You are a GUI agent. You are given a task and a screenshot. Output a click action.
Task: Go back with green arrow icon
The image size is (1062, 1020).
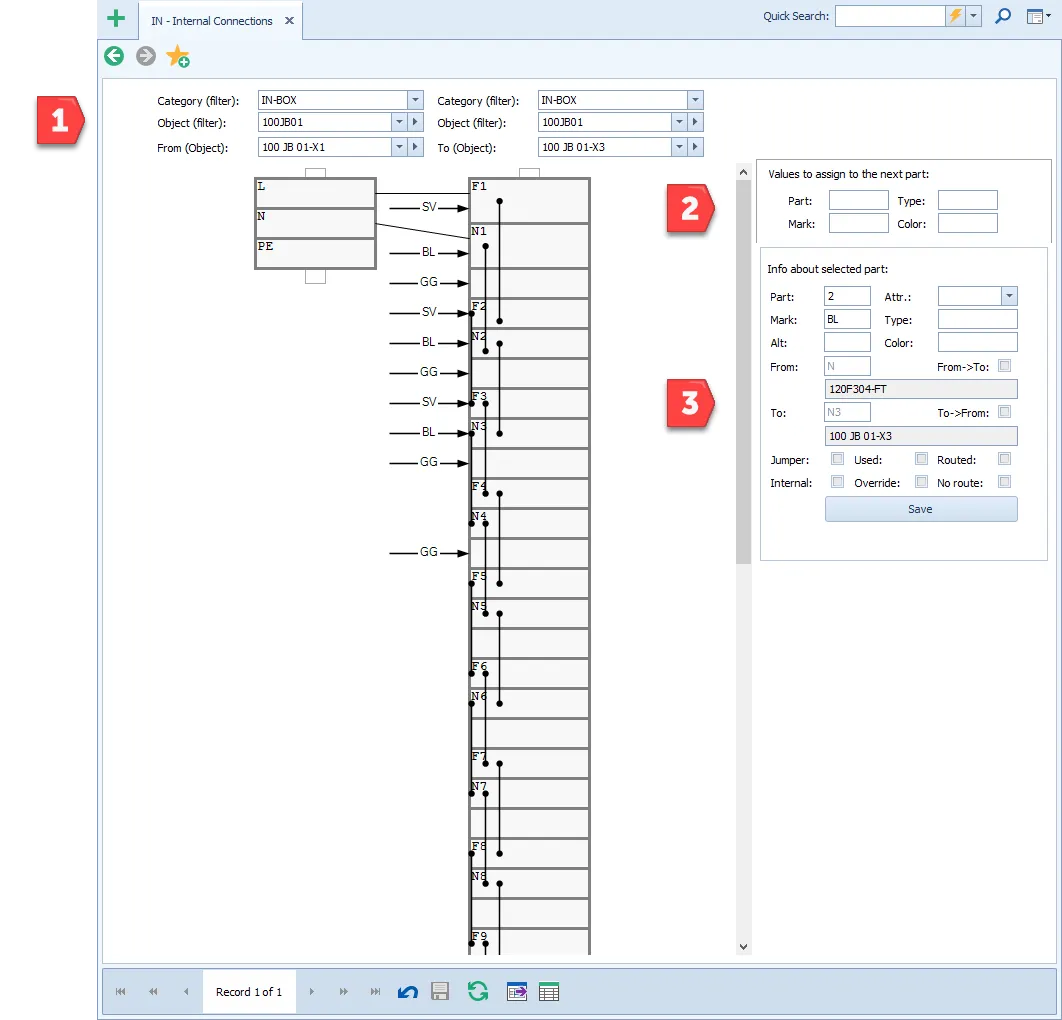[114, 56]
